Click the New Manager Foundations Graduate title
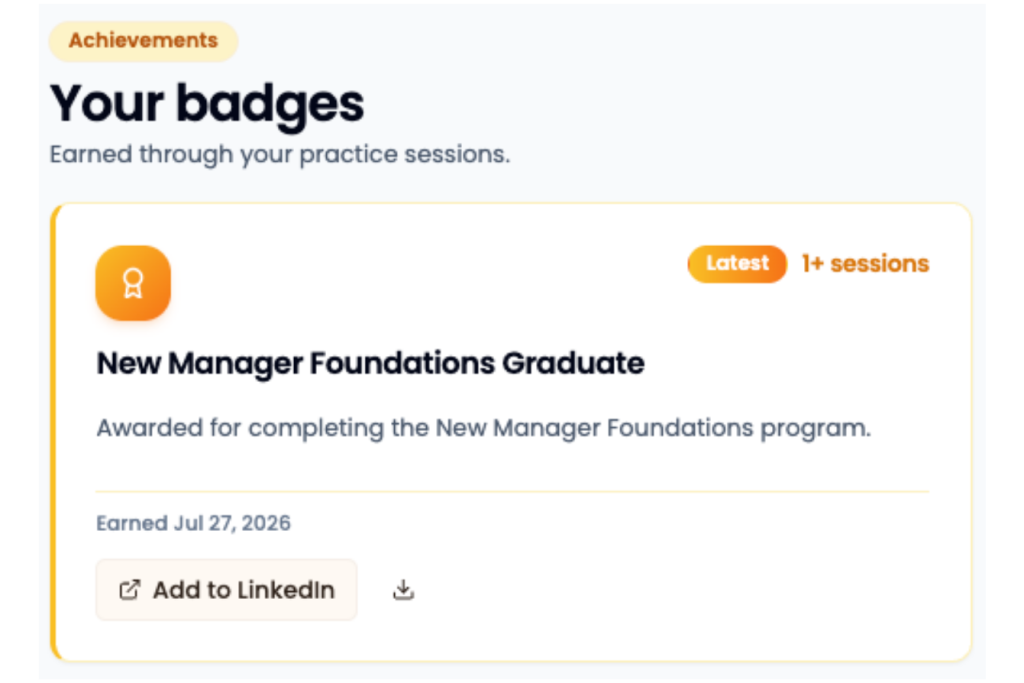Image resolution: width=1024 pixels, height=683 pixels. pos(370,363)
